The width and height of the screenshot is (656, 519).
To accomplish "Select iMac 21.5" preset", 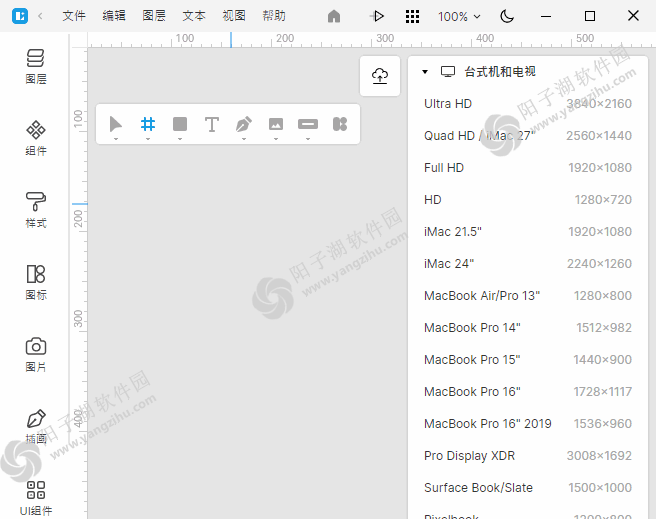I will click(x=528, y=232).
